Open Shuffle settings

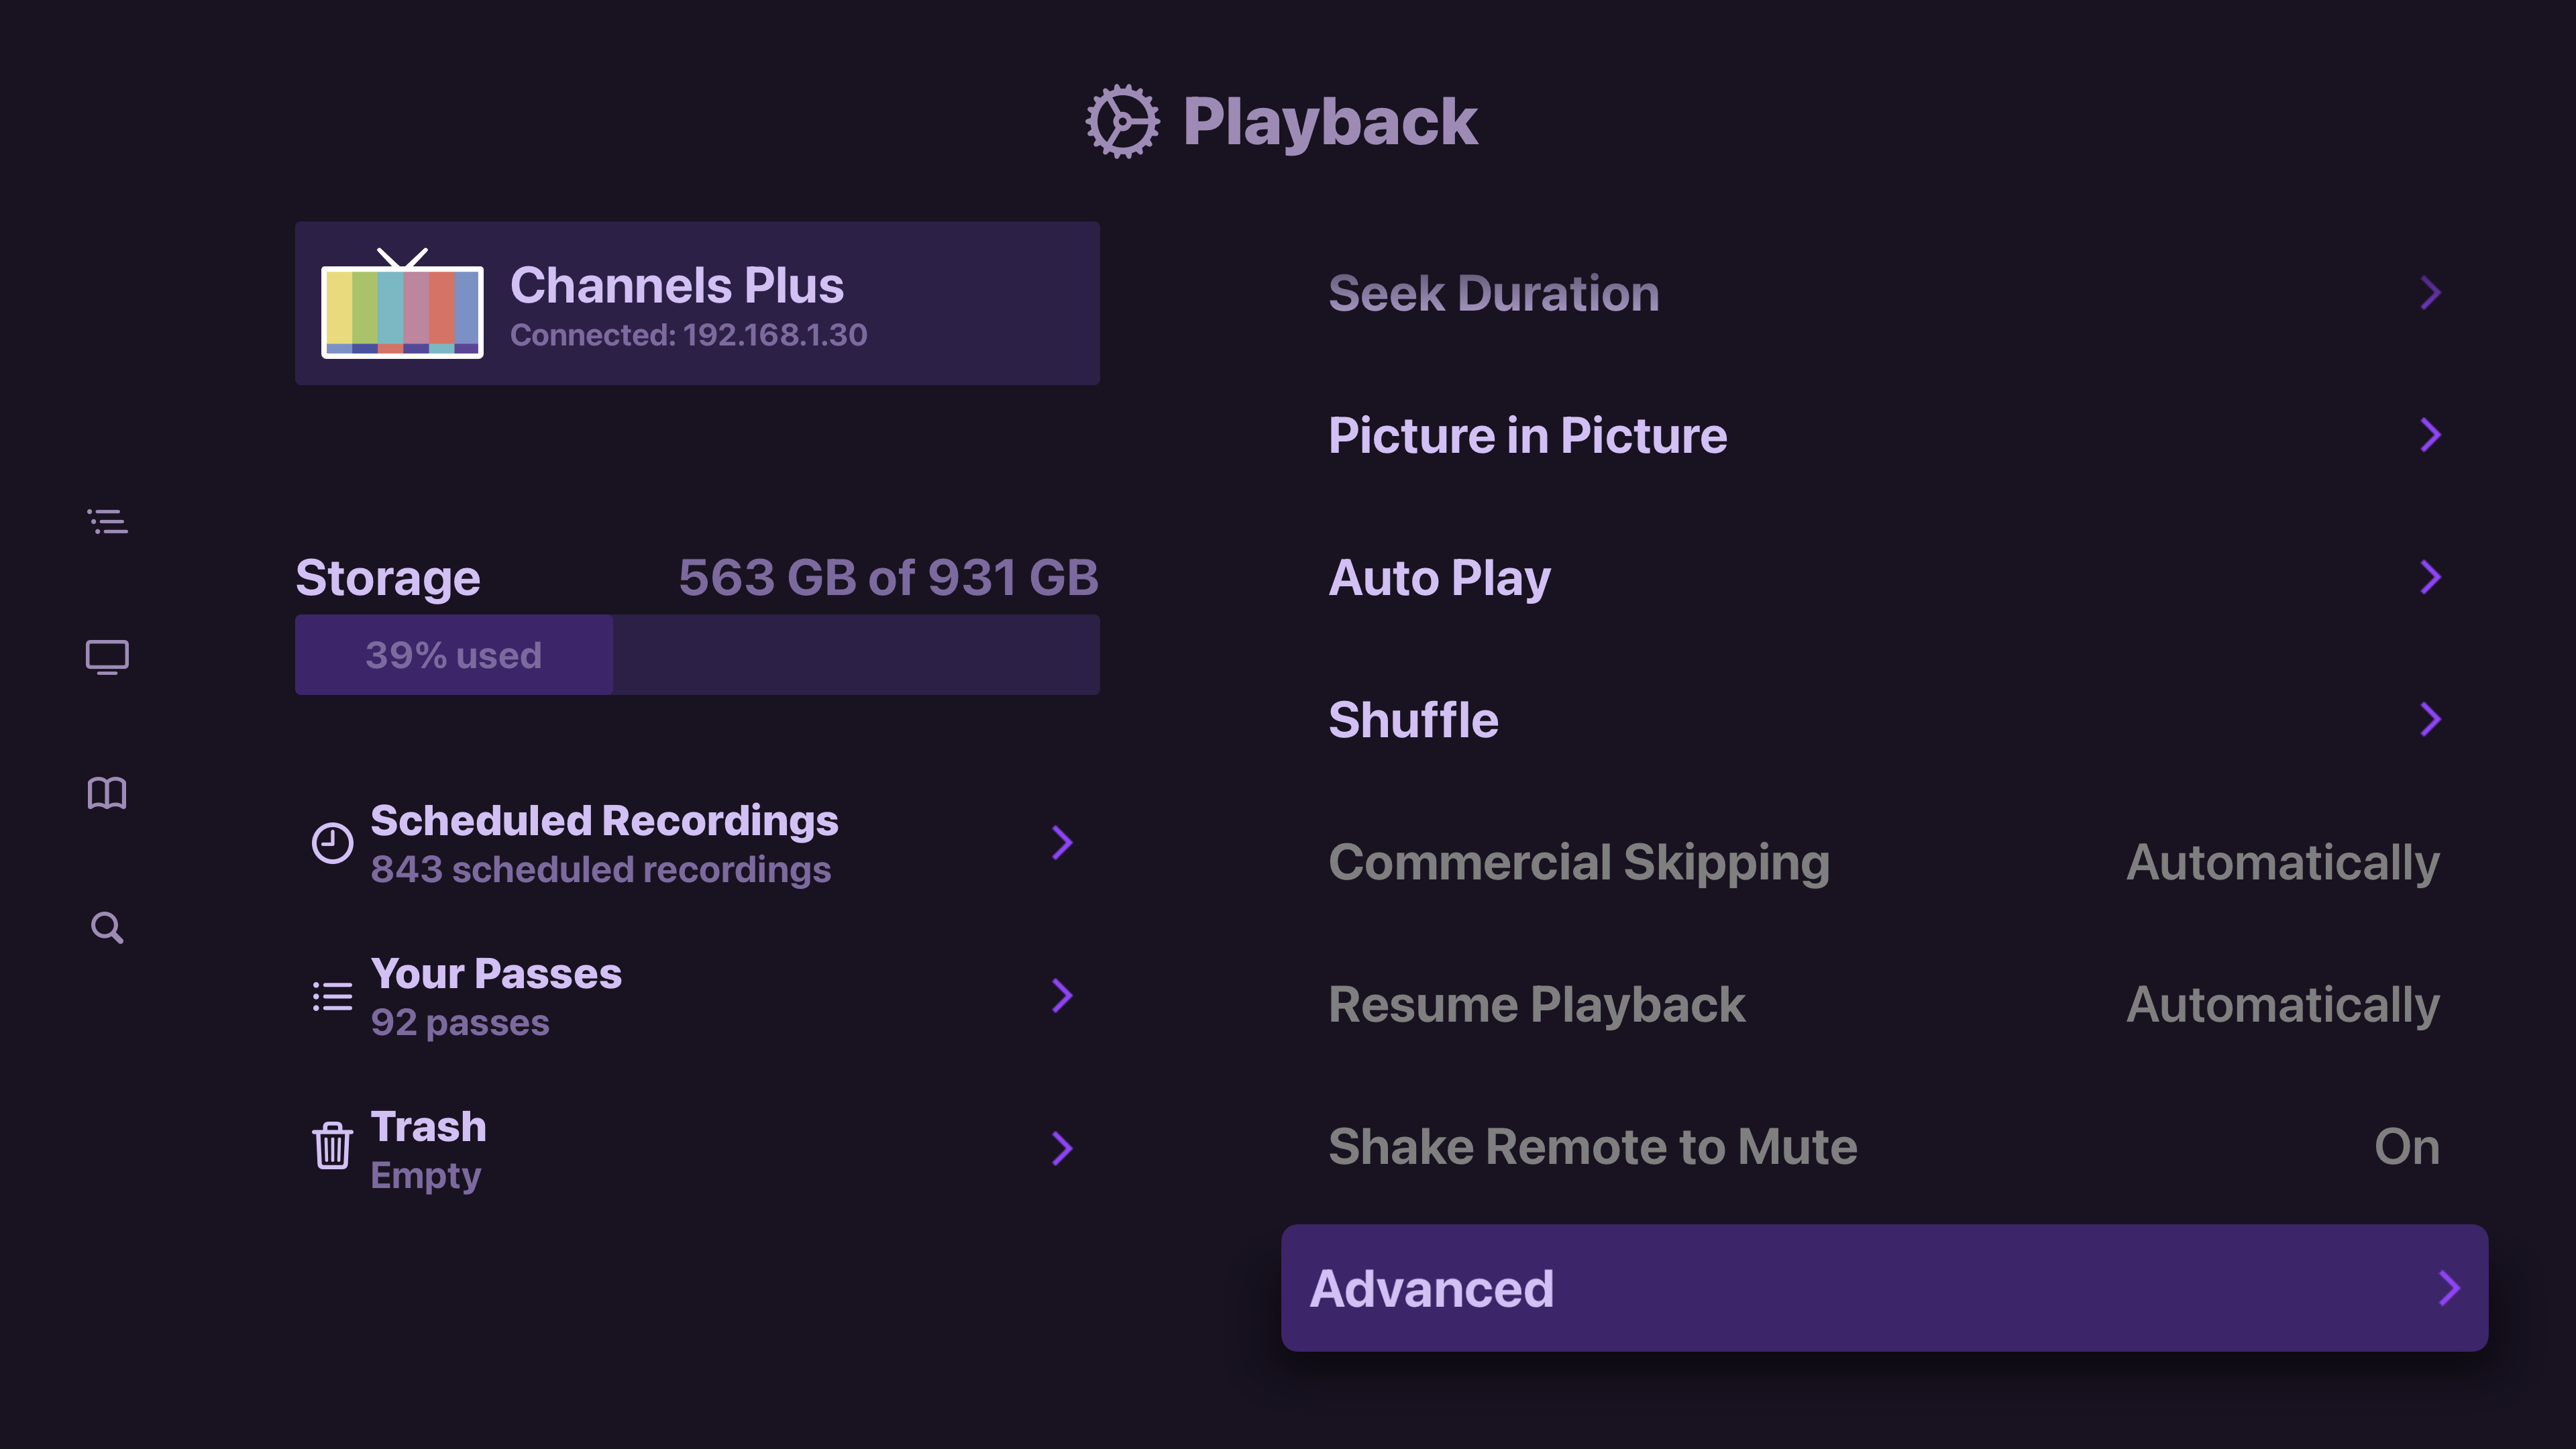(x=1884, y=719)
